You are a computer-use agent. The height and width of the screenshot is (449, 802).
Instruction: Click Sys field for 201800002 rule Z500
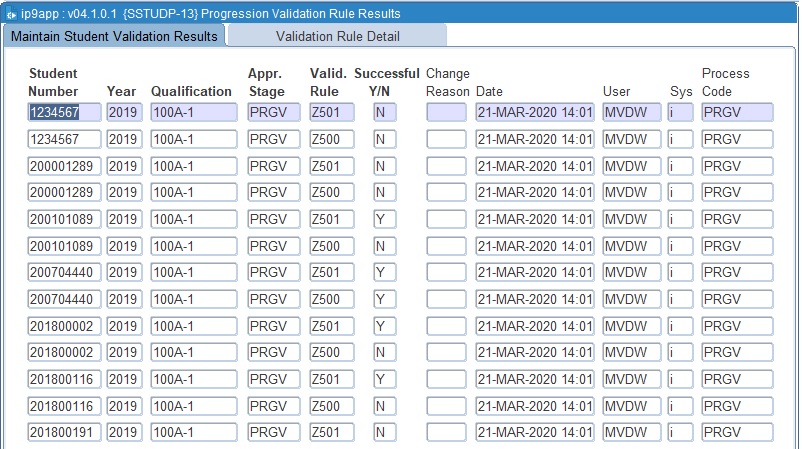(680, 352)
